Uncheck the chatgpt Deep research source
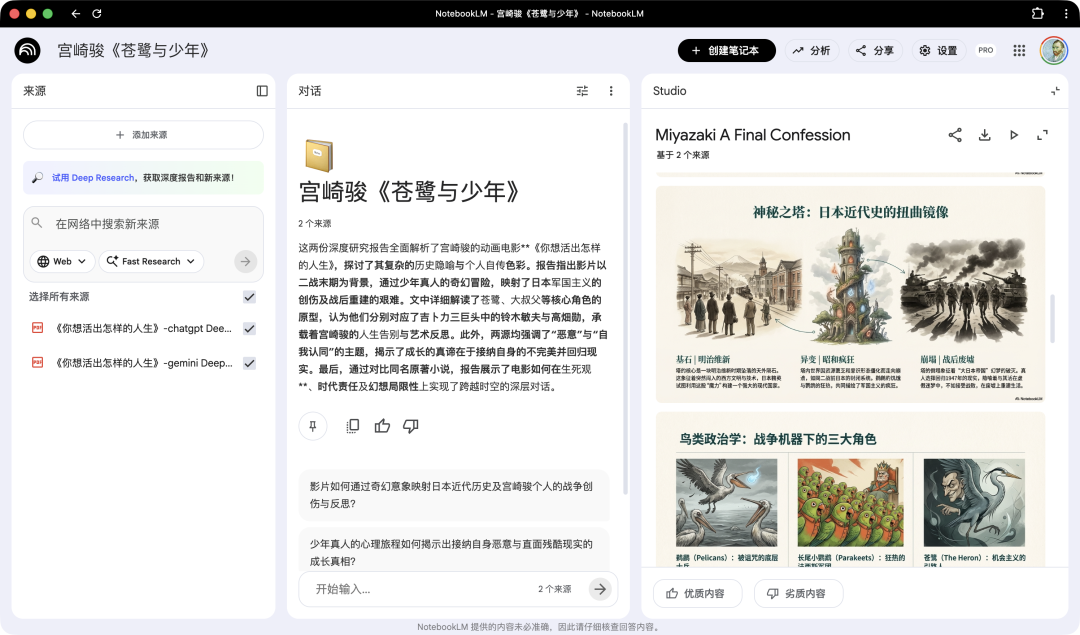 pyautogui.click(x=249, y=329)
